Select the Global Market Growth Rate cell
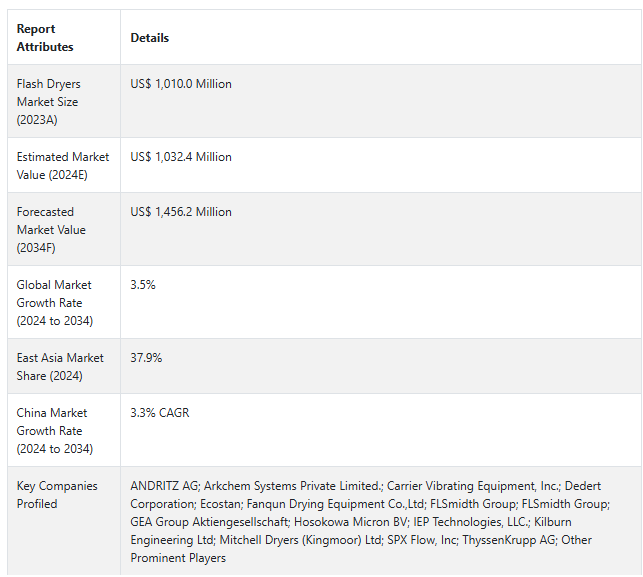Viewport: 643px width, 577px height. tap(56, 302)
